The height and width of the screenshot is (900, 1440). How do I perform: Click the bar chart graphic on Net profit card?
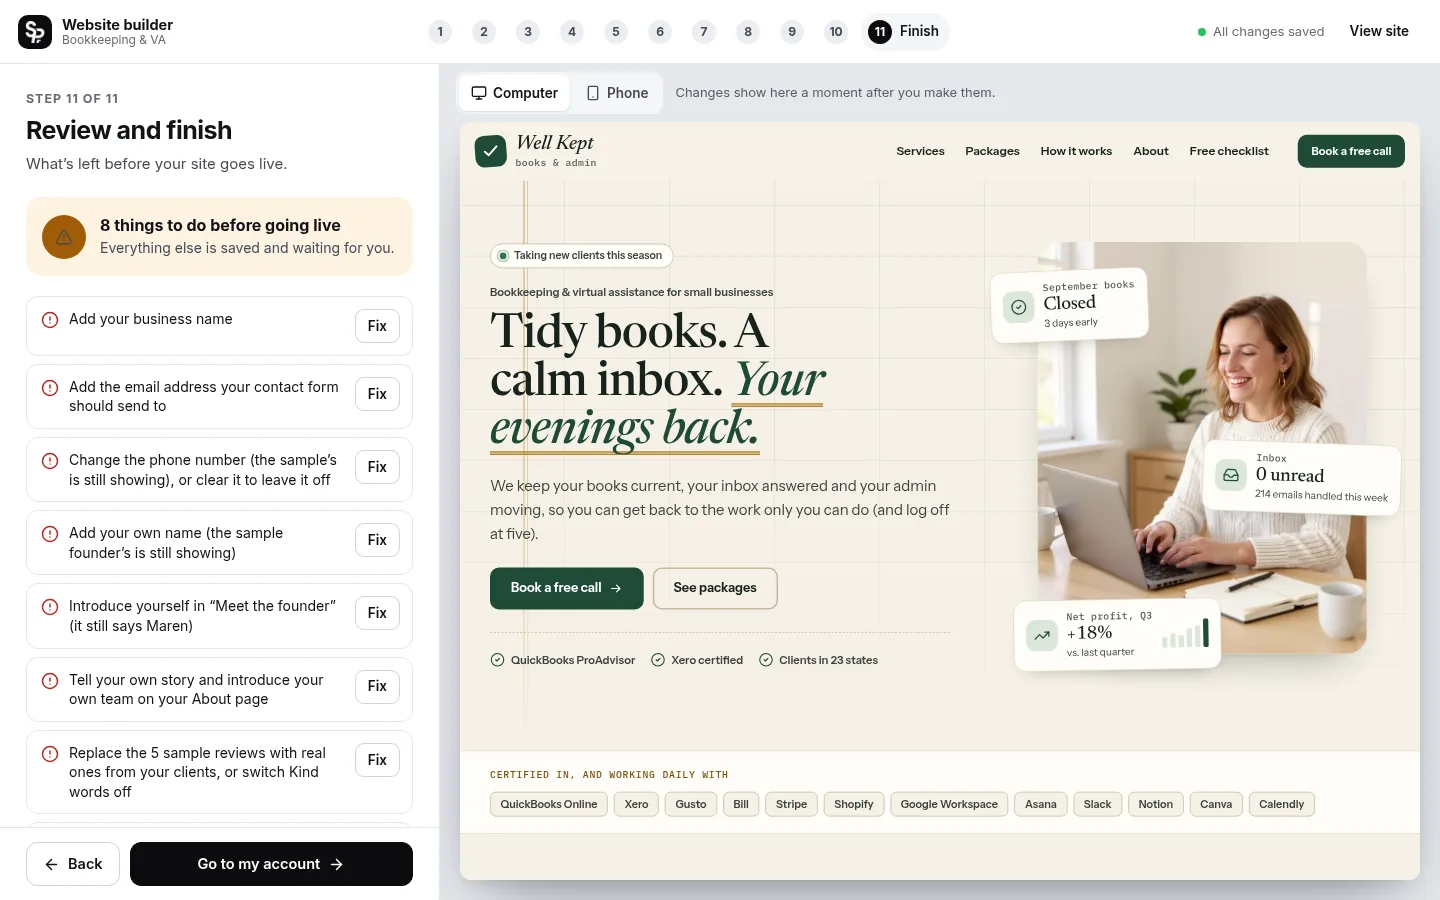[x=1186, y=633]
